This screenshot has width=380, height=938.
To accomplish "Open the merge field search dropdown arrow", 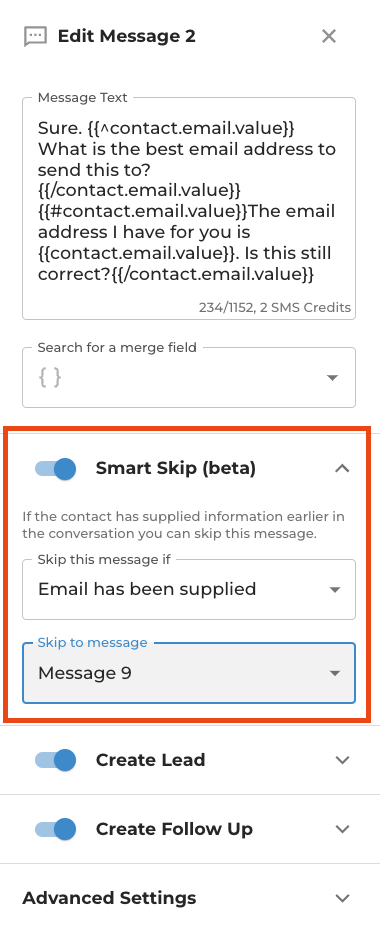I will click(x=332, y=378).
